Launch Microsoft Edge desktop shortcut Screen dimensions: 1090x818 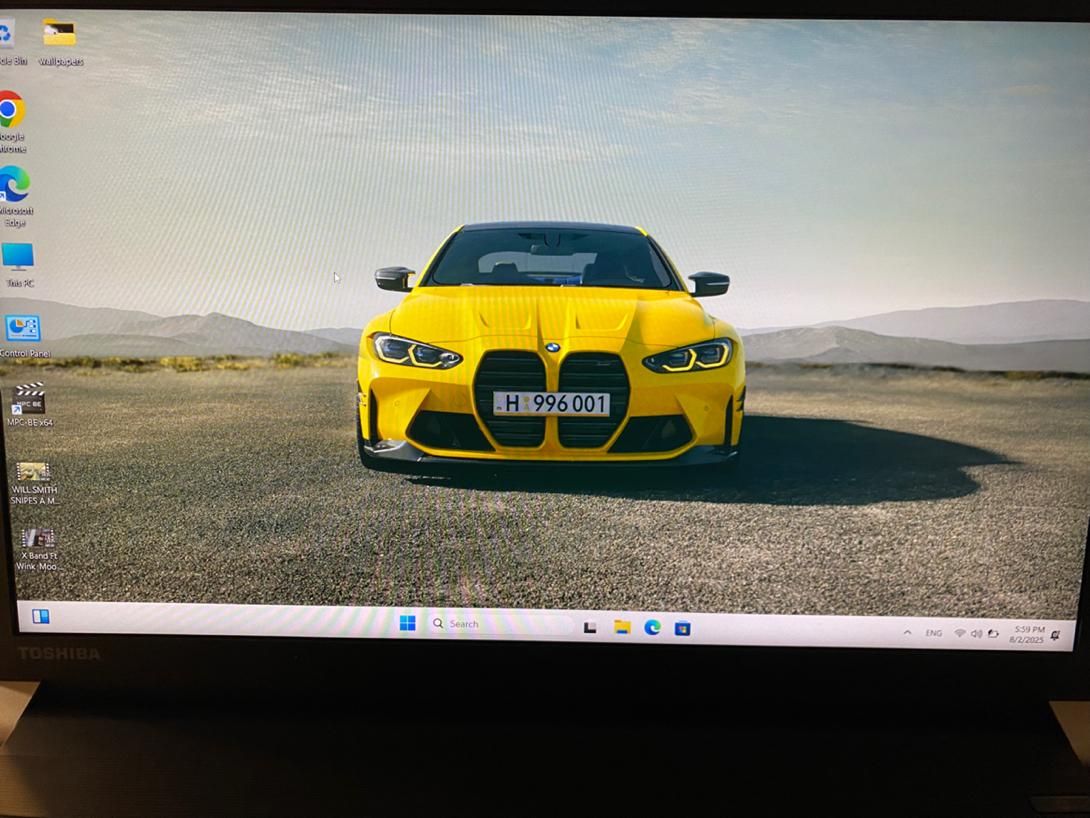pyautogui.click(x=15, y=195)
